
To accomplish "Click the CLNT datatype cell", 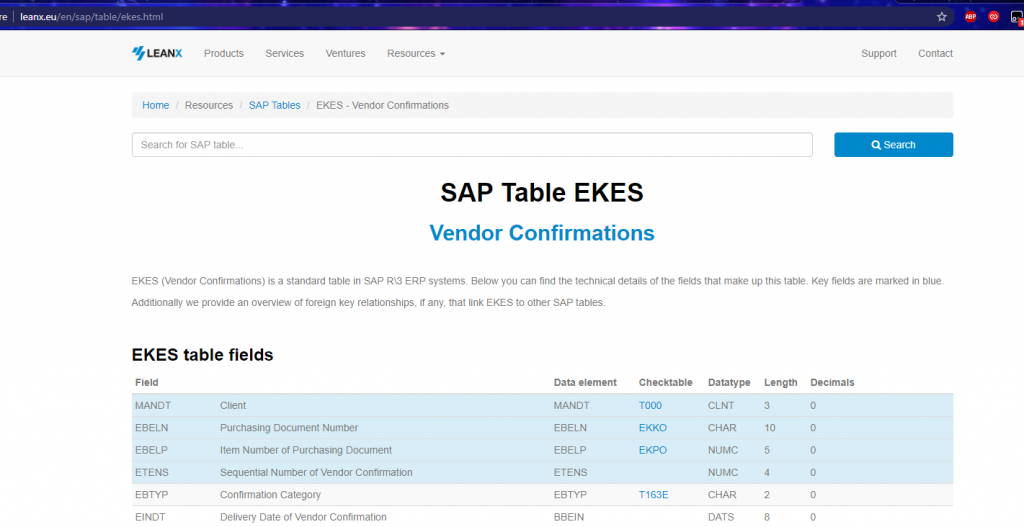I will 721,406.
